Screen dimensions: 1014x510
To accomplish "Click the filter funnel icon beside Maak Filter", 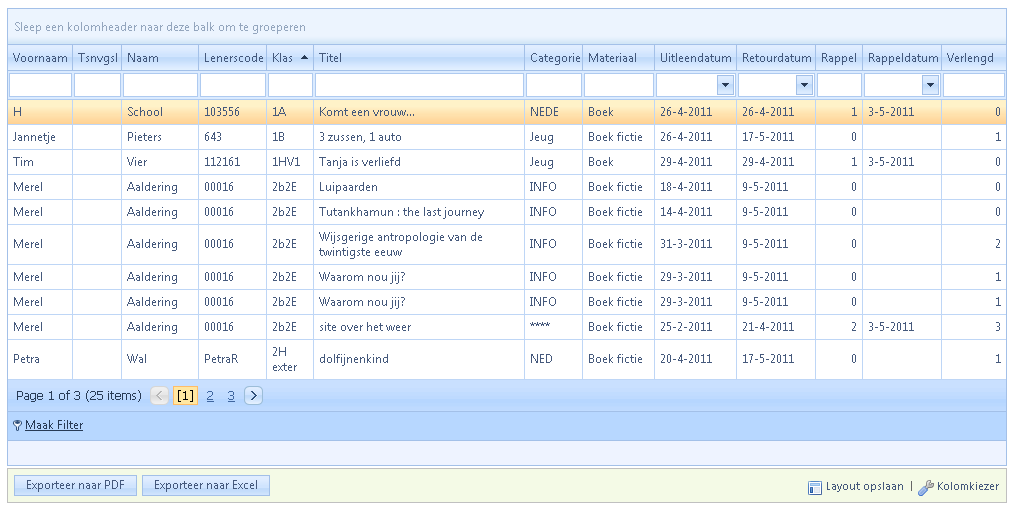I will 17,426.
